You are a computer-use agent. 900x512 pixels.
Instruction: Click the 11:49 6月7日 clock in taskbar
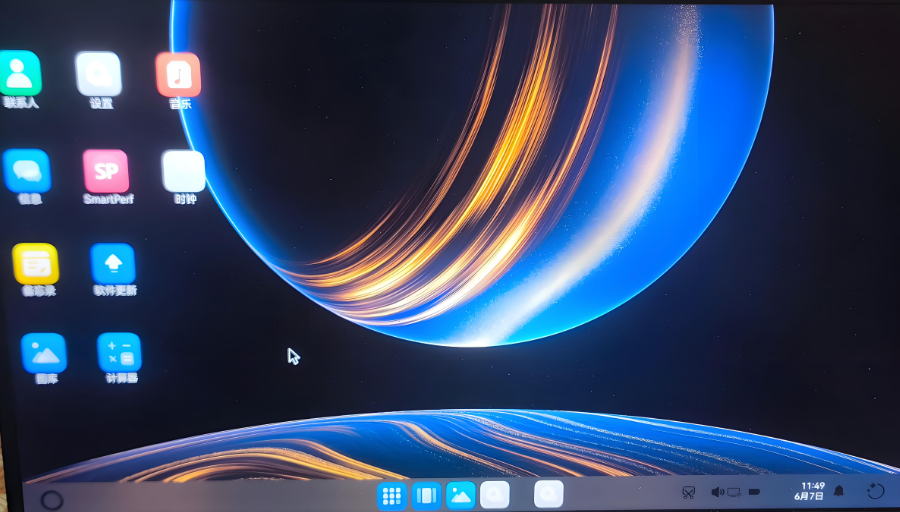[x=810, y=491]
